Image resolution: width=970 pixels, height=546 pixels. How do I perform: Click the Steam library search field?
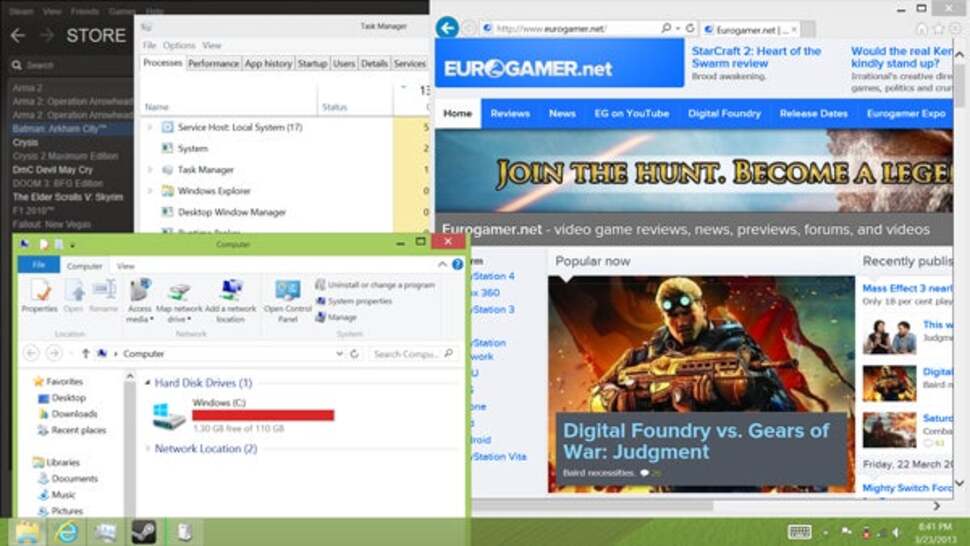coord(69,65)
